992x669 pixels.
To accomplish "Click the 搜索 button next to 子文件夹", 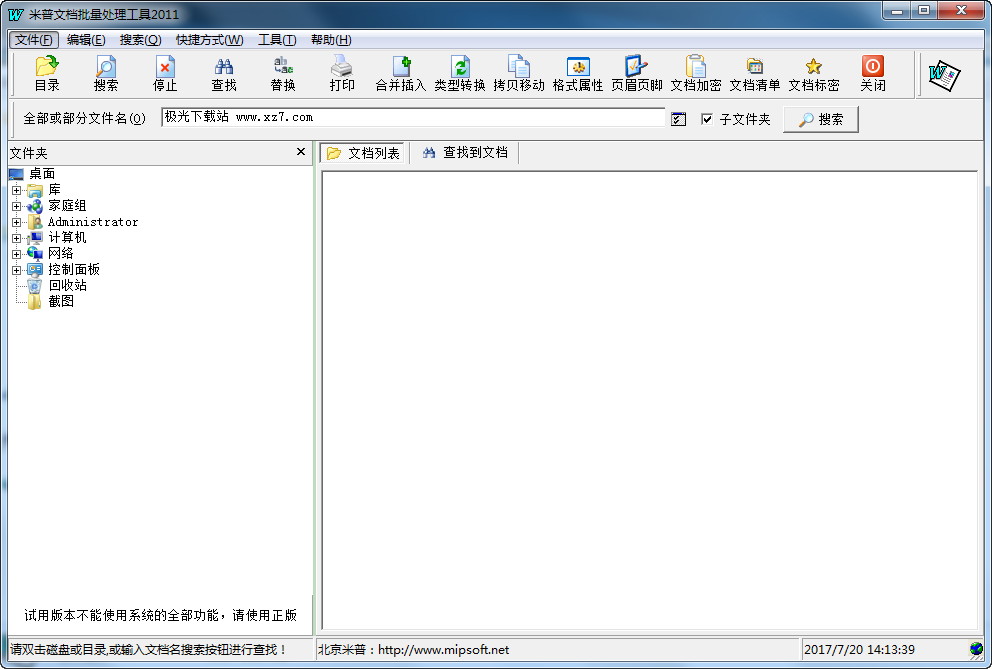I will point(821,119).
